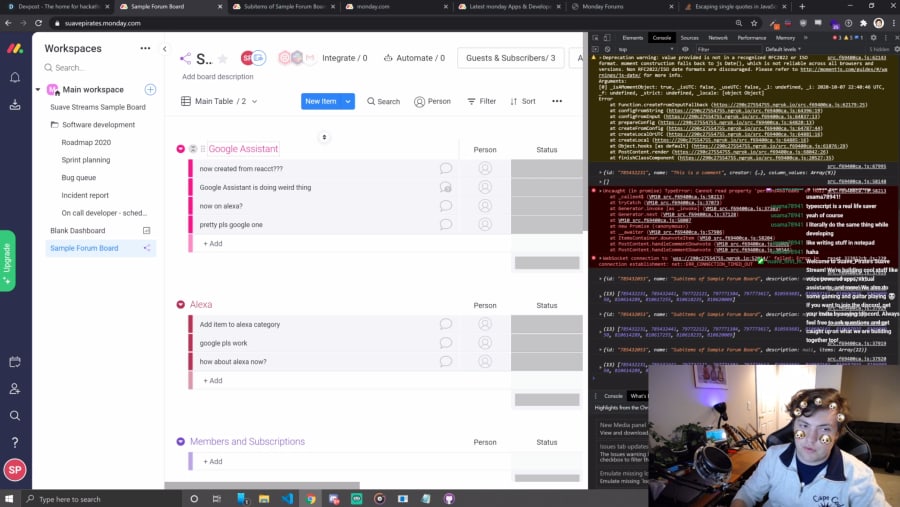Switch to DevTools Network tab

tap(717, 38)
